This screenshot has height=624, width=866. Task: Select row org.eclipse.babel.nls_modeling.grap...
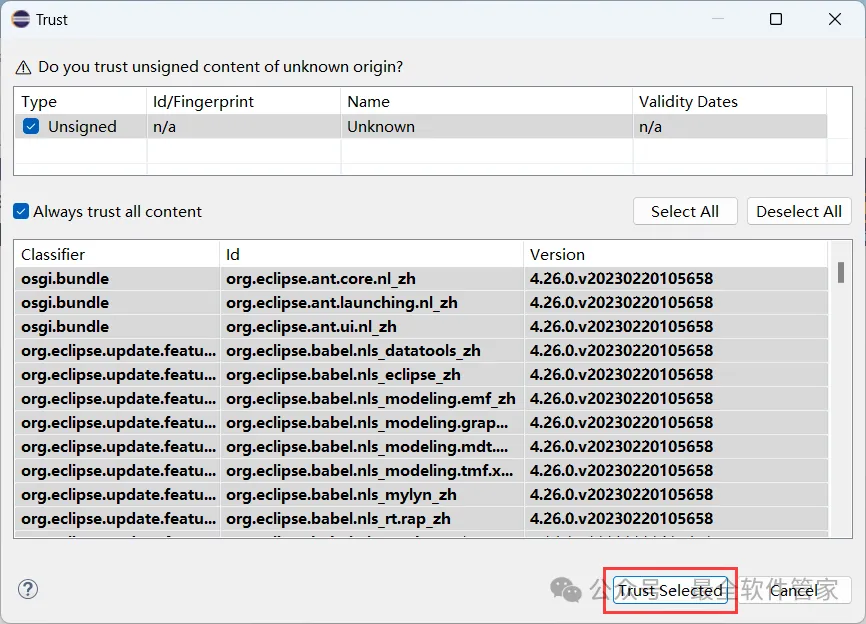[x=421, y=422]
